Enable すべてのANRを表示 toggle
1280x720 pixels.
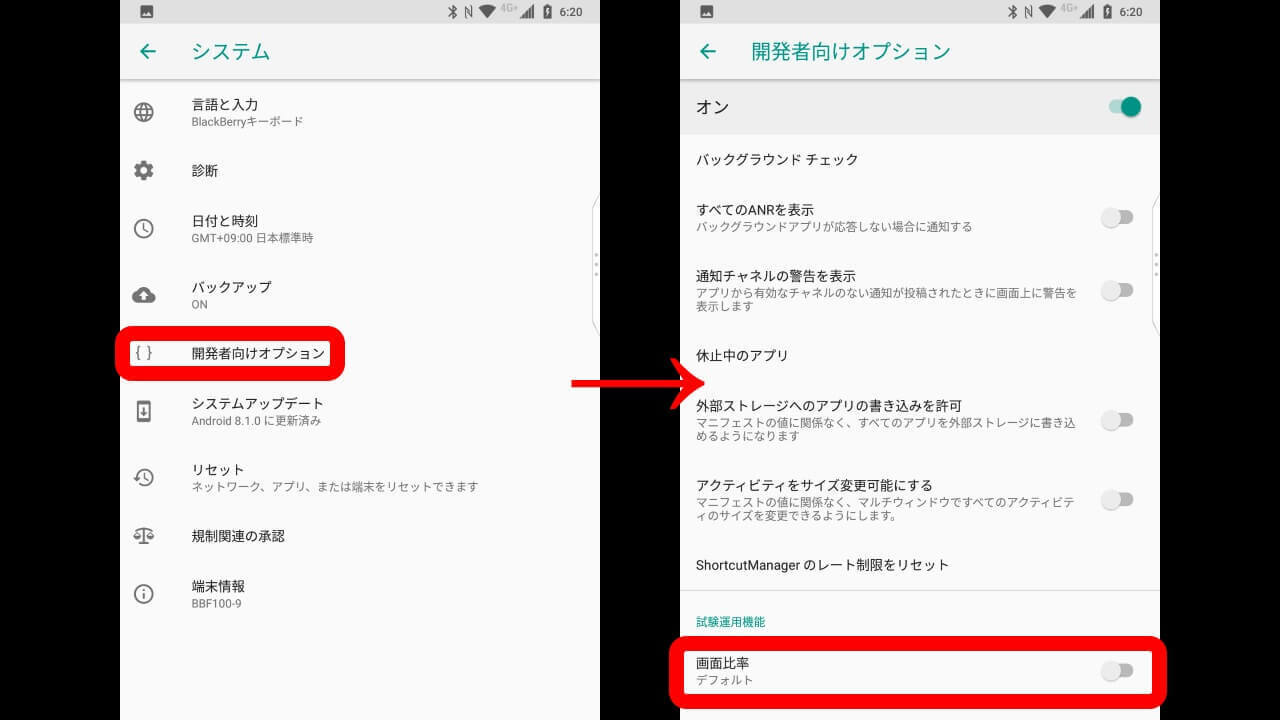tap(1117, 218)
